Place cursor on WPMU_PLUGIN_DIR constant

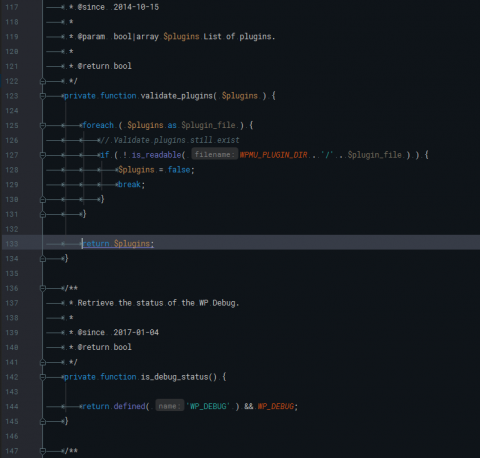pyautogui.click(x=274, y=155)
